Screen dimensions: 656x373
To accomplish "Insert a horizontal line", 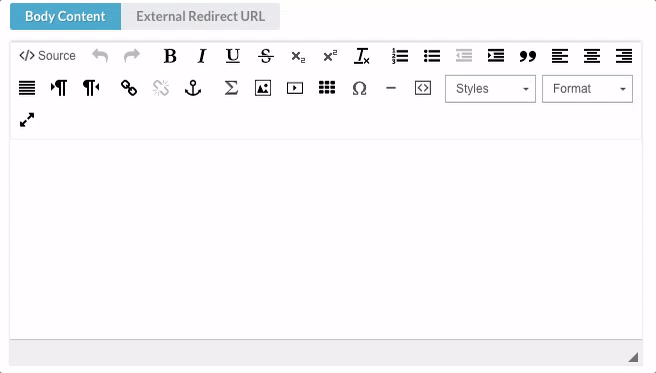I will (x=391, y=88).
